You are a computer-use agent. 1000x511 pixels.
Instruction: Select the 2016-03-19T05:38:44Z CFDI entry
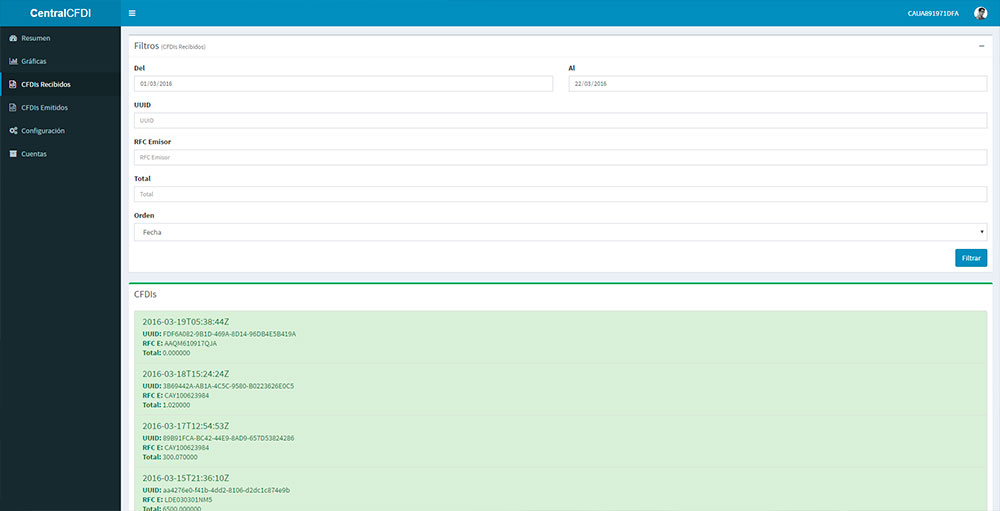[561, 337]
